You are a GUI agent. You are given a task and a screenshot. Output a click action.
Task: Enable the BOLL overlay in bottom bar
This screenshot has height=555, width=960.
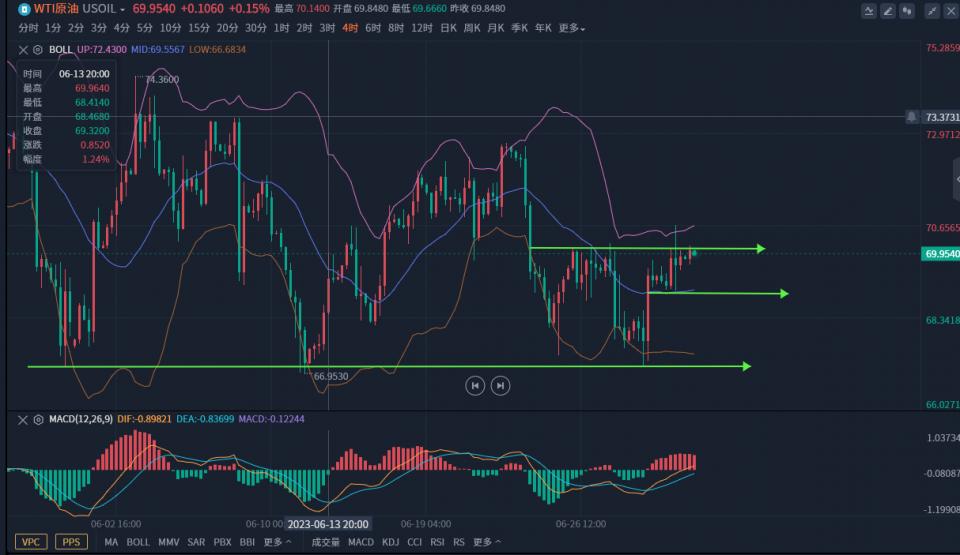click(x=138, y=542)
